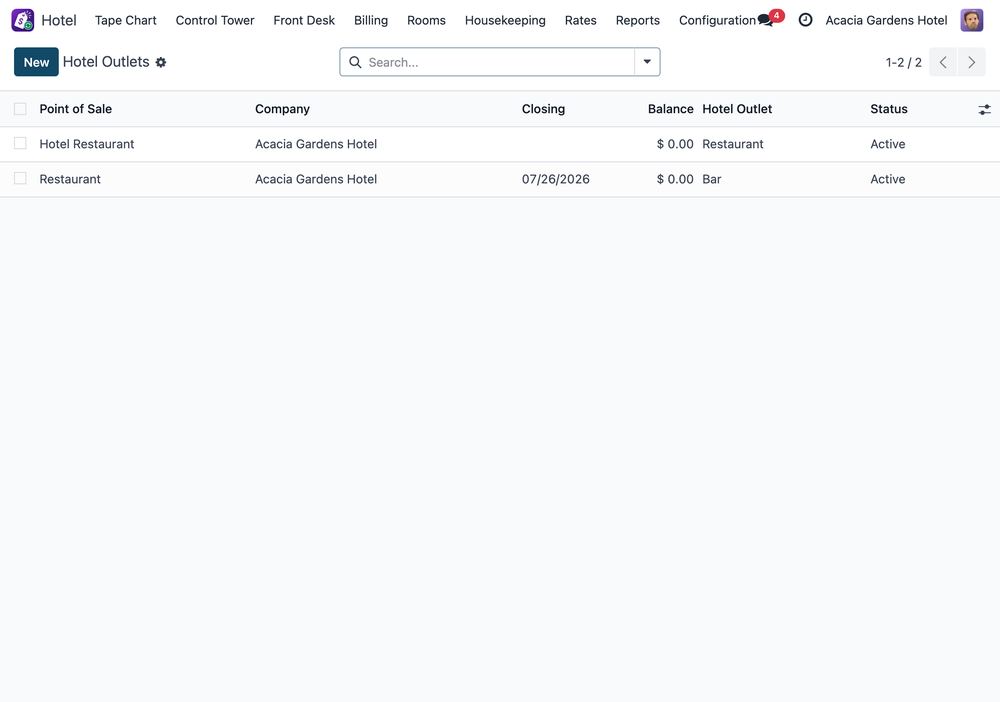Open the Hotel Restaurant record
Image resolution: width=1000 pixels, height=702 pixels.
pyautogui.click(x=87, y=144)
